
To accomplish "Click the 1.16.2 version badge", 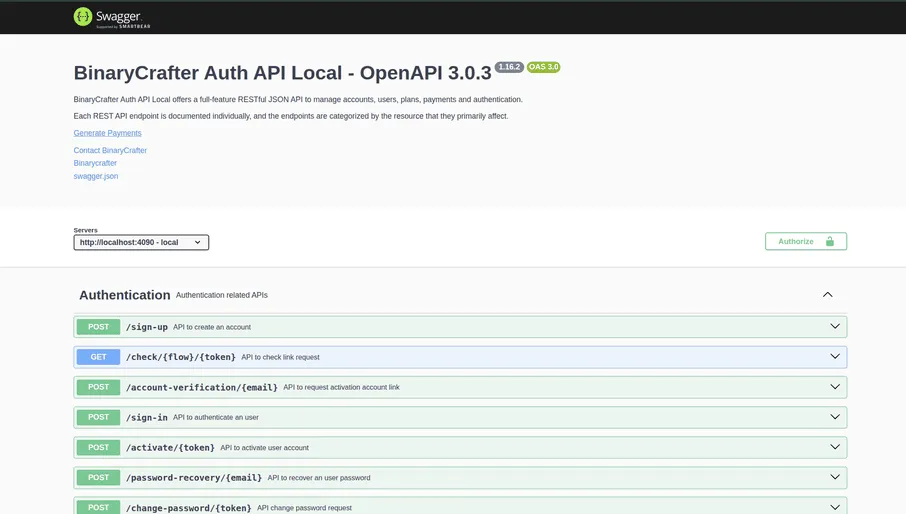I will [509, 67].
